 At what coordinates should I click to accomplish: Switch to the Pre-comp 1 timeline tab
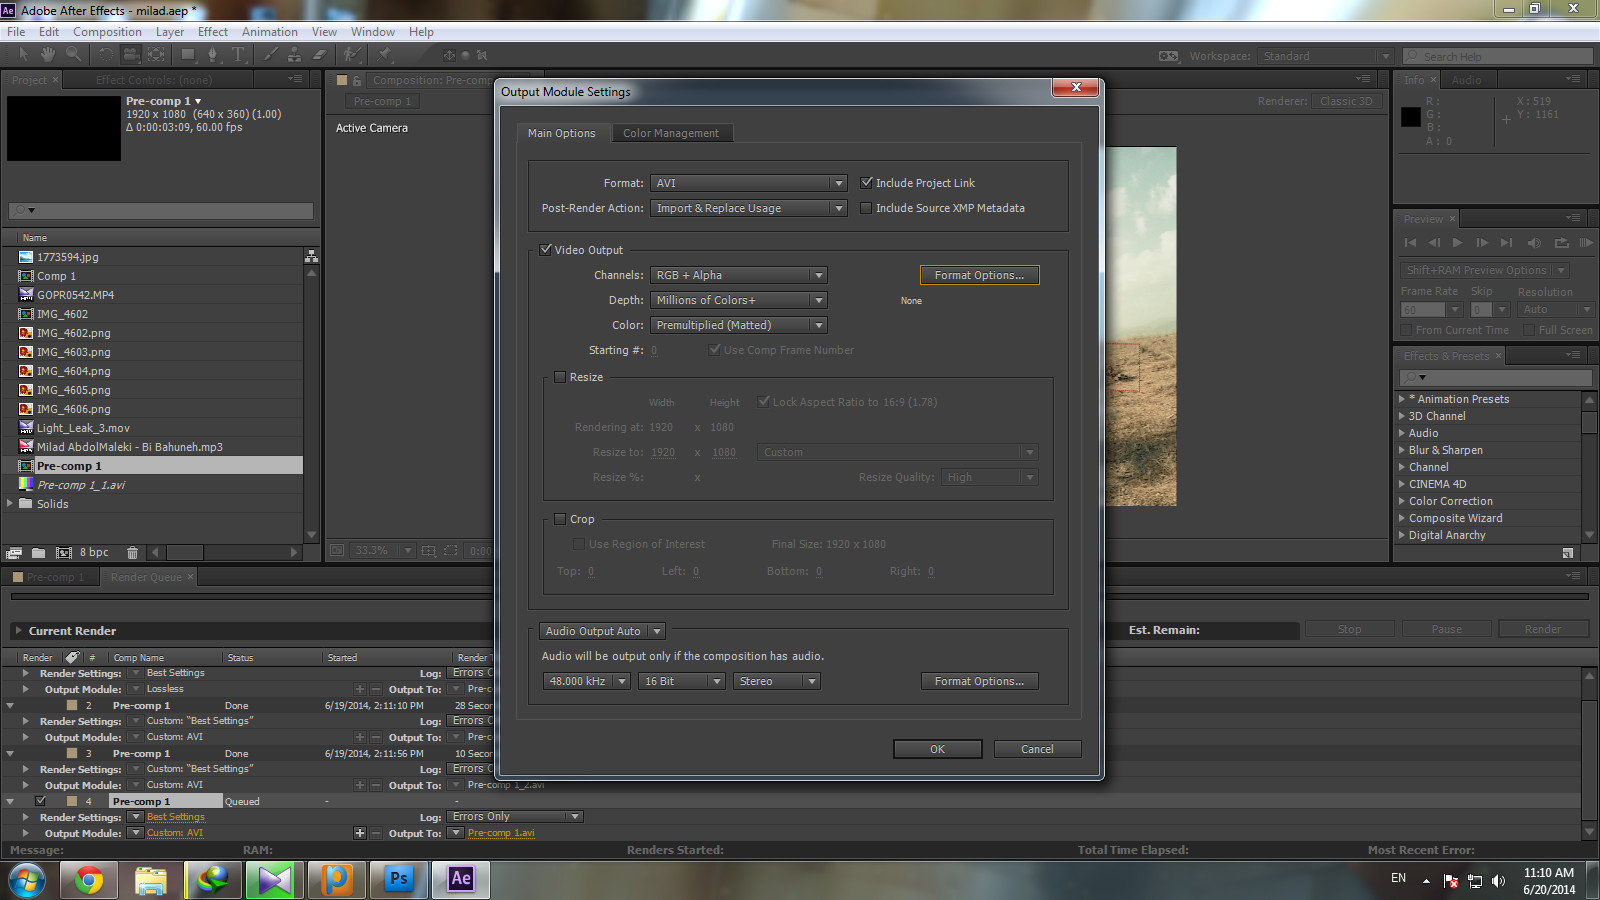[x=50, y=577]
